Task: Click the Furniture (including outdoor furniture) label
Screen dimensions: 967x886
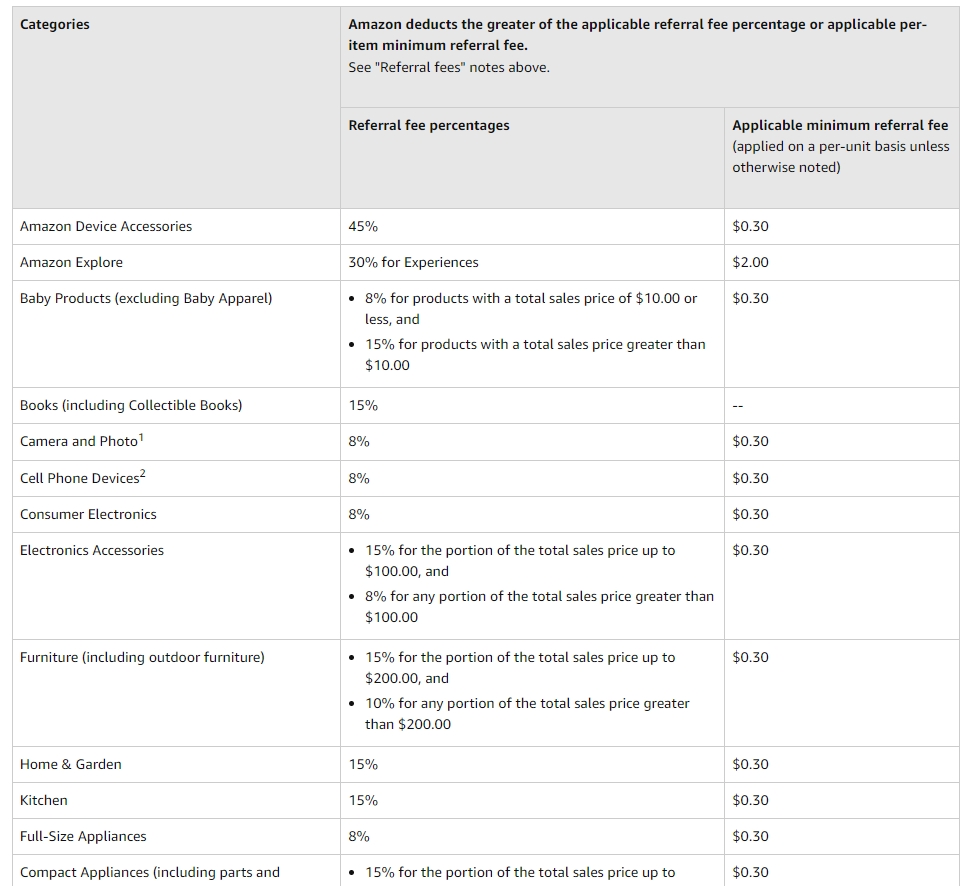Action: pos(142,657)
